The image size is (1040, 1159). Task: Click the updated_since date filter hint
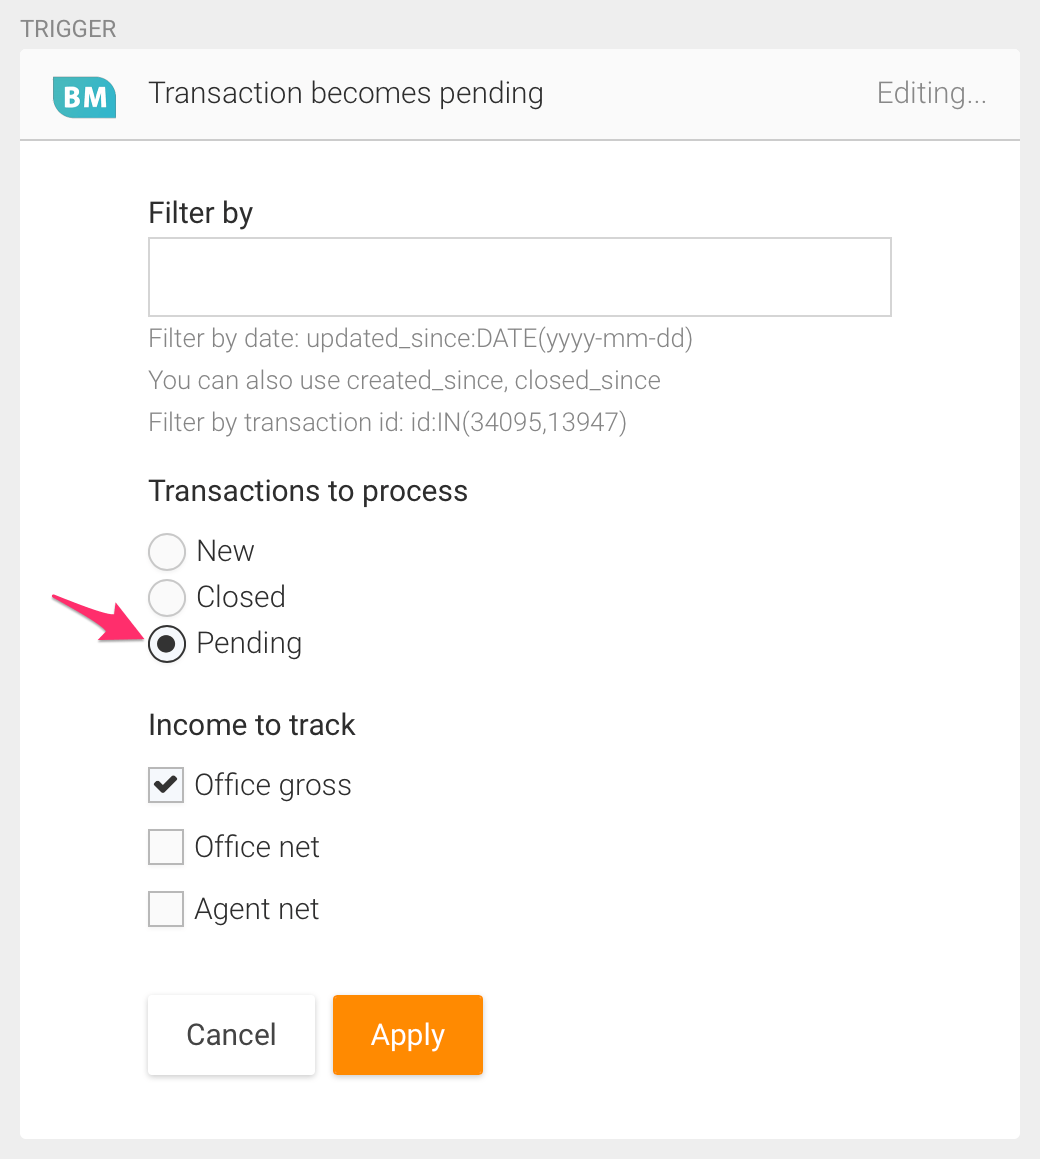[x=420, y=339]
